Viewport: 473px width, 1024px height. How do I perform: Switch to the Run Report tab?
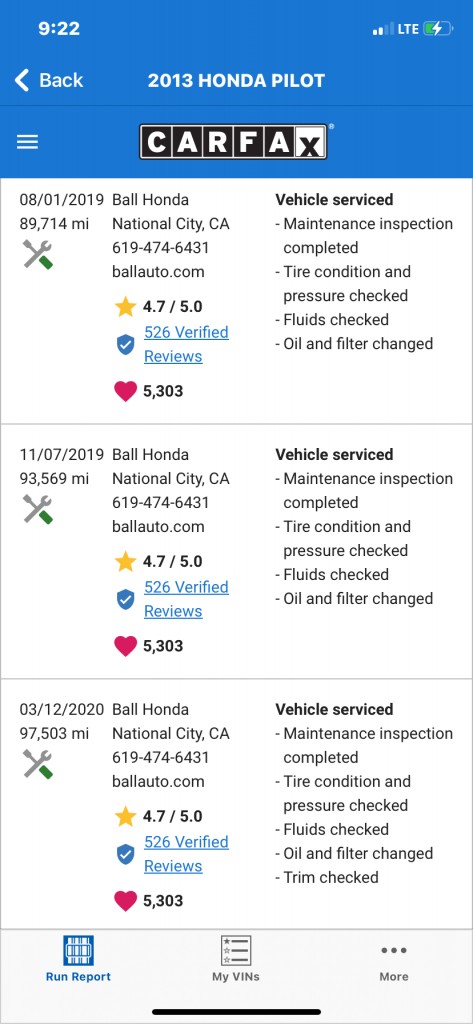tap(78, 959)
